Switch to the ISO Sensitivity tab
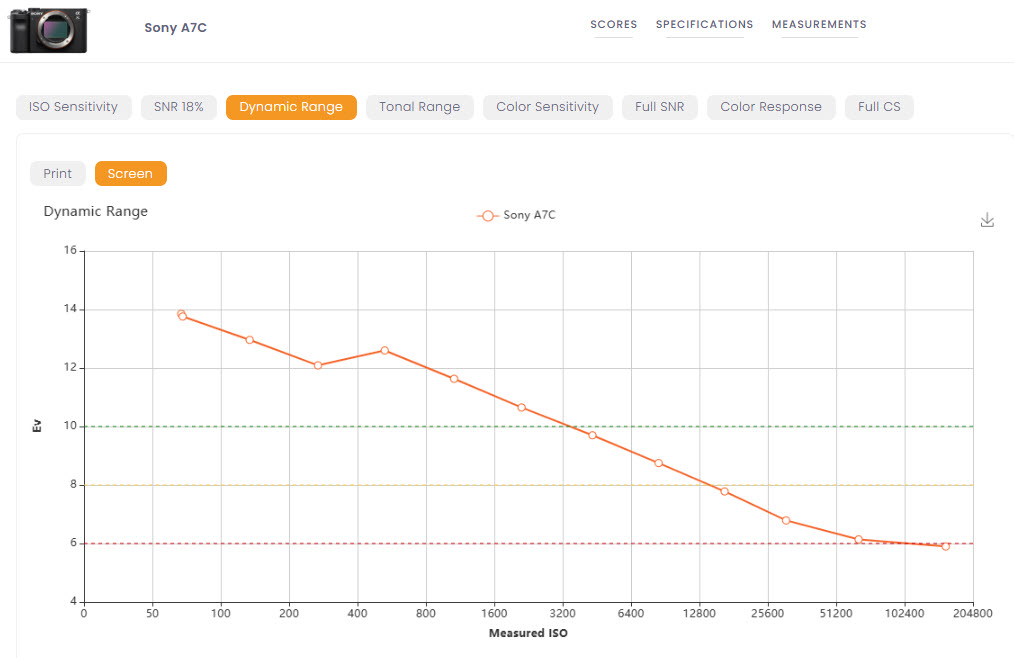The height and width of the screenshot is (658, 1014). click(x=74, y=107)
